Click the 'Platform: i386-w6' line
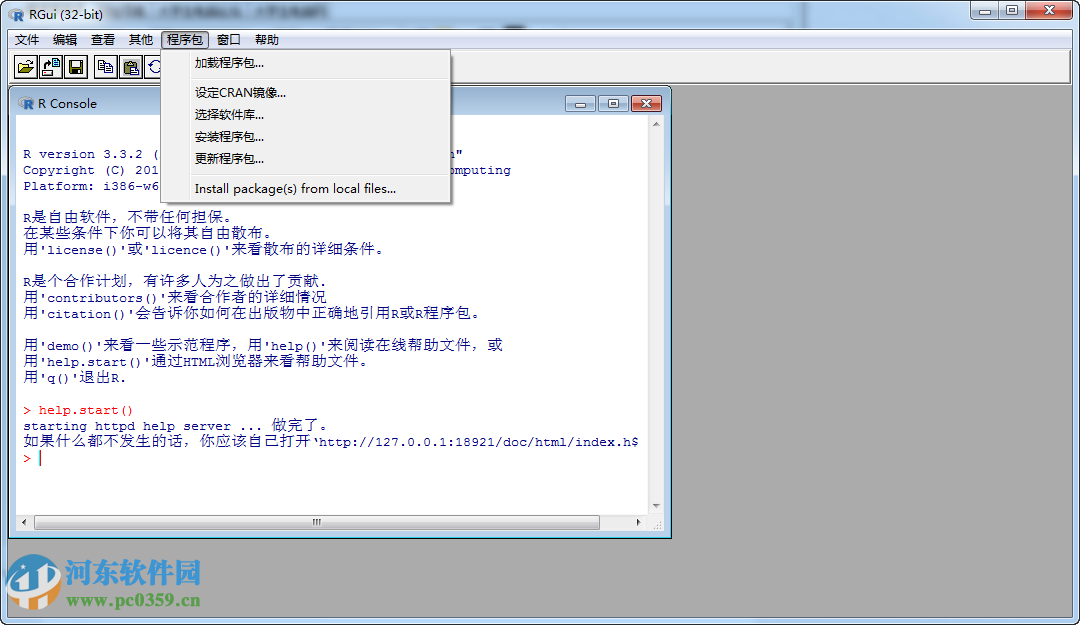1080x625 pixels. [91, 186]
